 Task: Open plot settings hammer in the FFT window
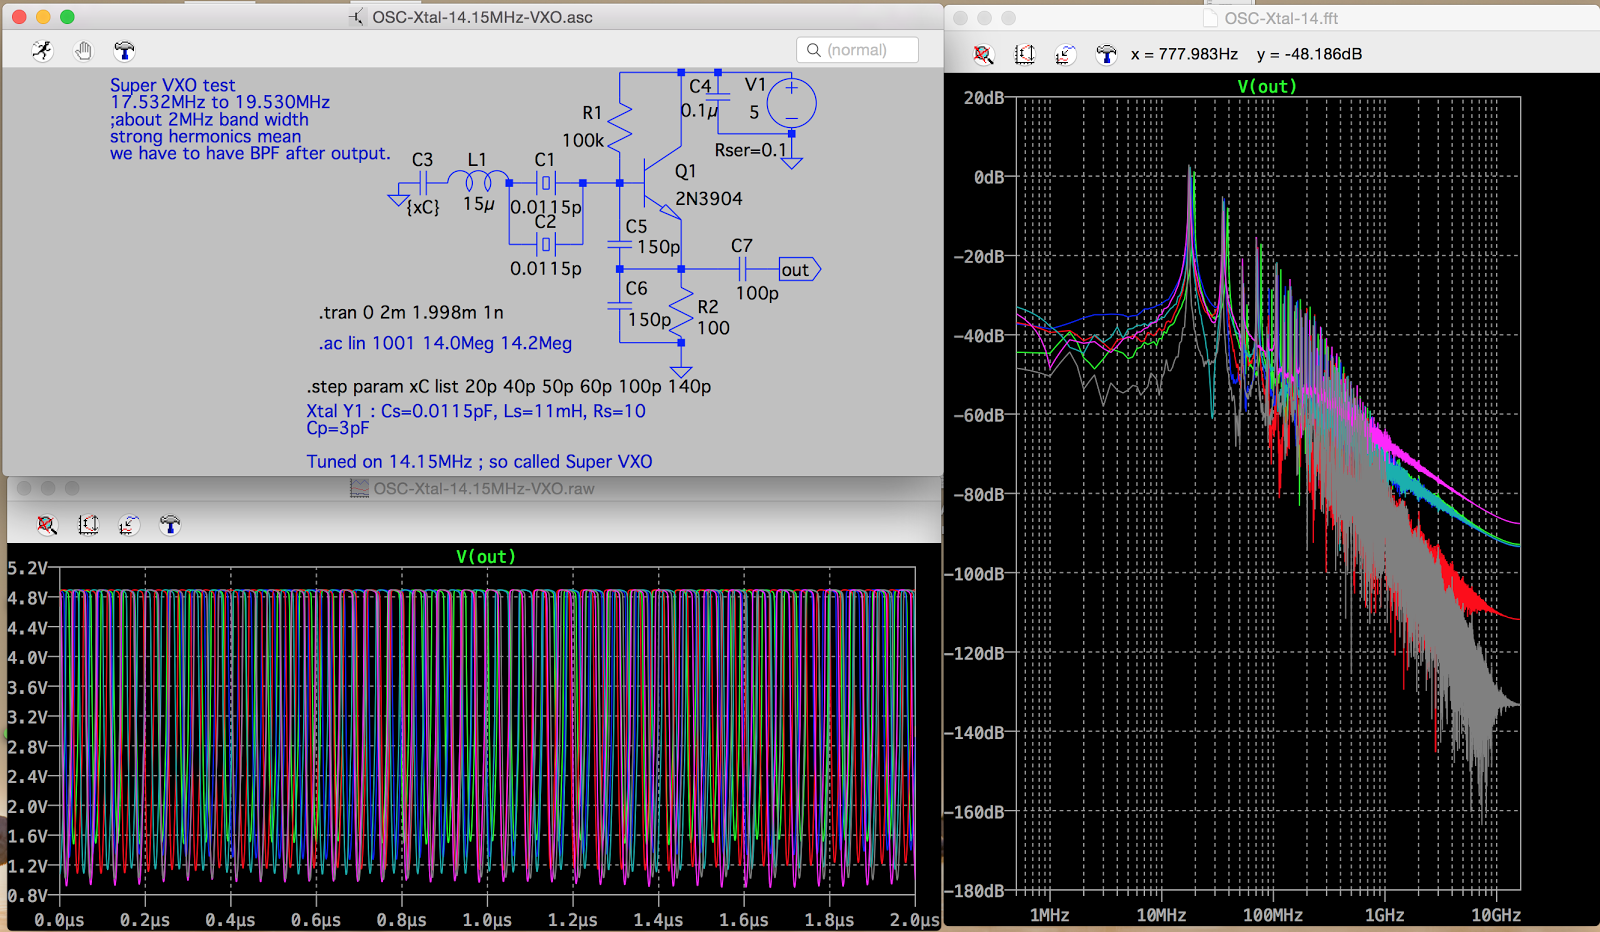[x=1106, y=55]
